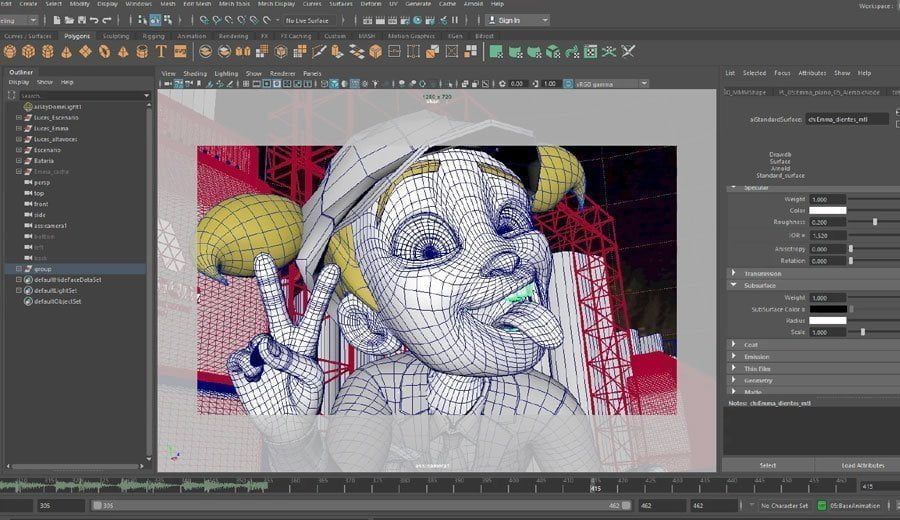Click the green planar UV mapping icon

click(496, 52)
